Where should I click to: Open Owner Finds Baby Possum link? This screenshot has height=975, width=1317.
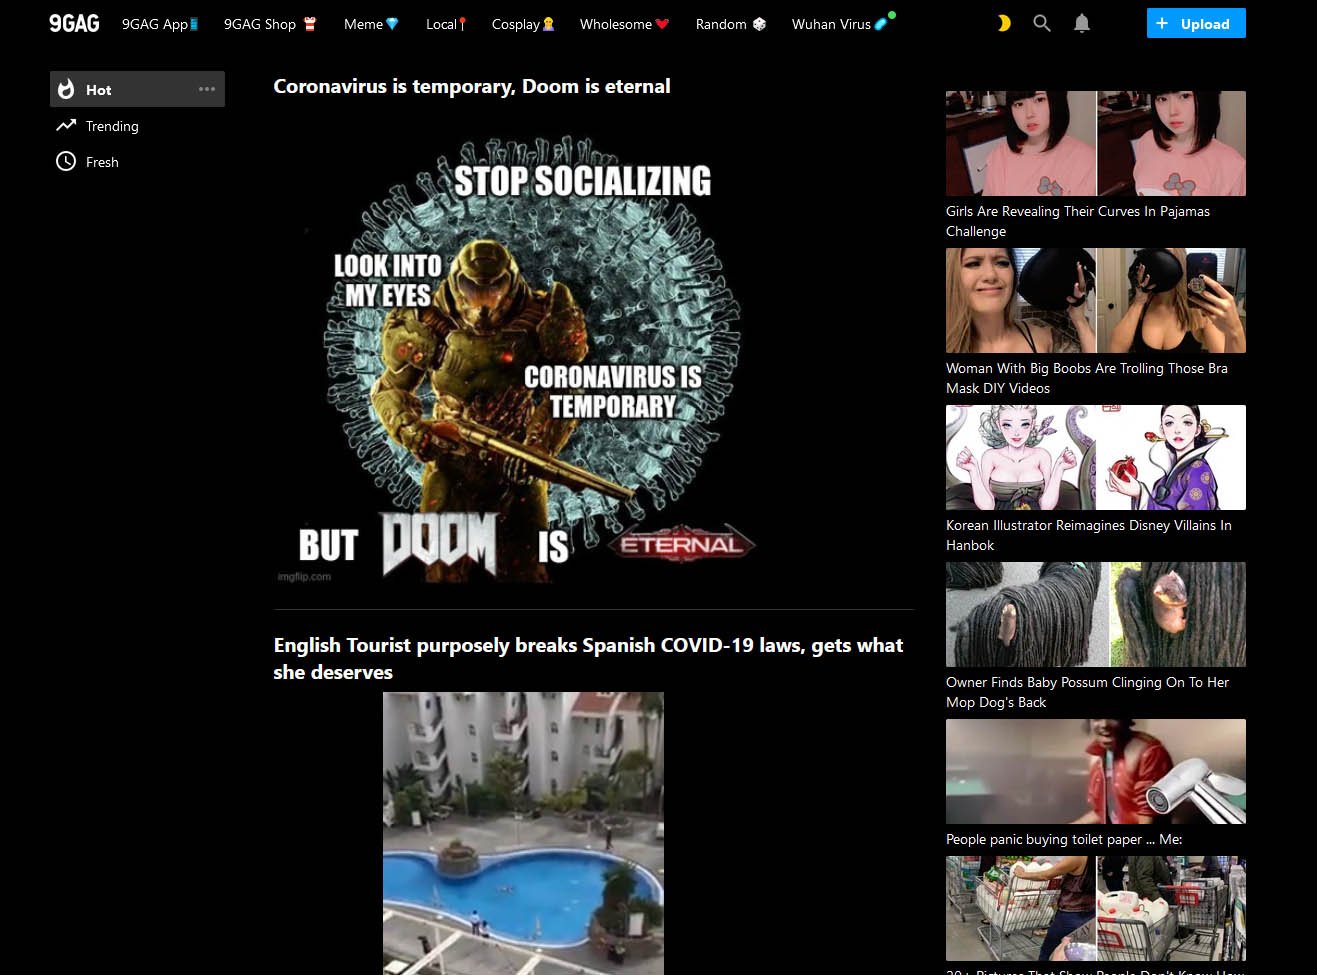[x=1088, y=692]
